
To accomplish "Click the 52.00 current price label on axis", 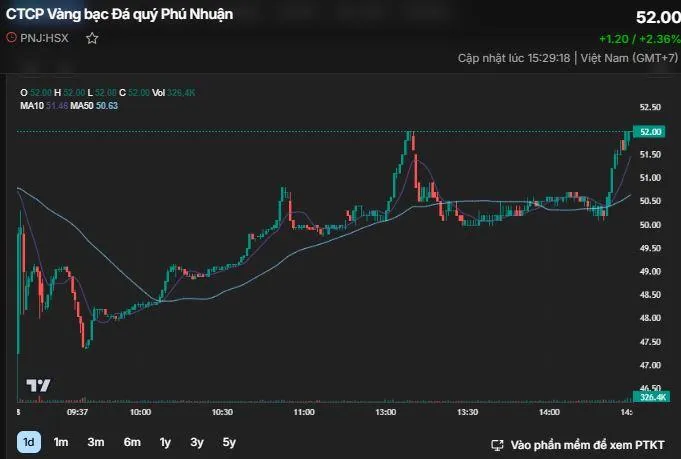I will pyautogui.click(x=649, y=132).
